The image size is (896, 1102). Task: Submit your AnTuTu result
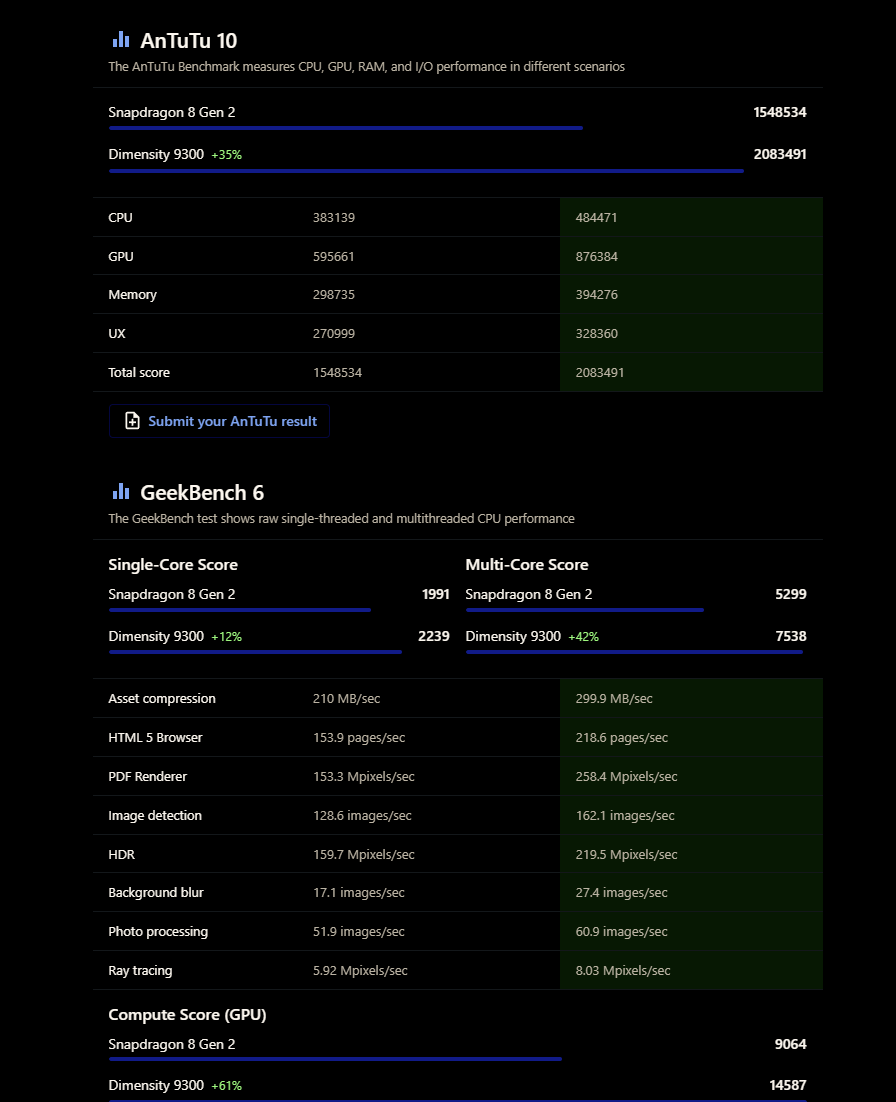click(x=219, y=421)
